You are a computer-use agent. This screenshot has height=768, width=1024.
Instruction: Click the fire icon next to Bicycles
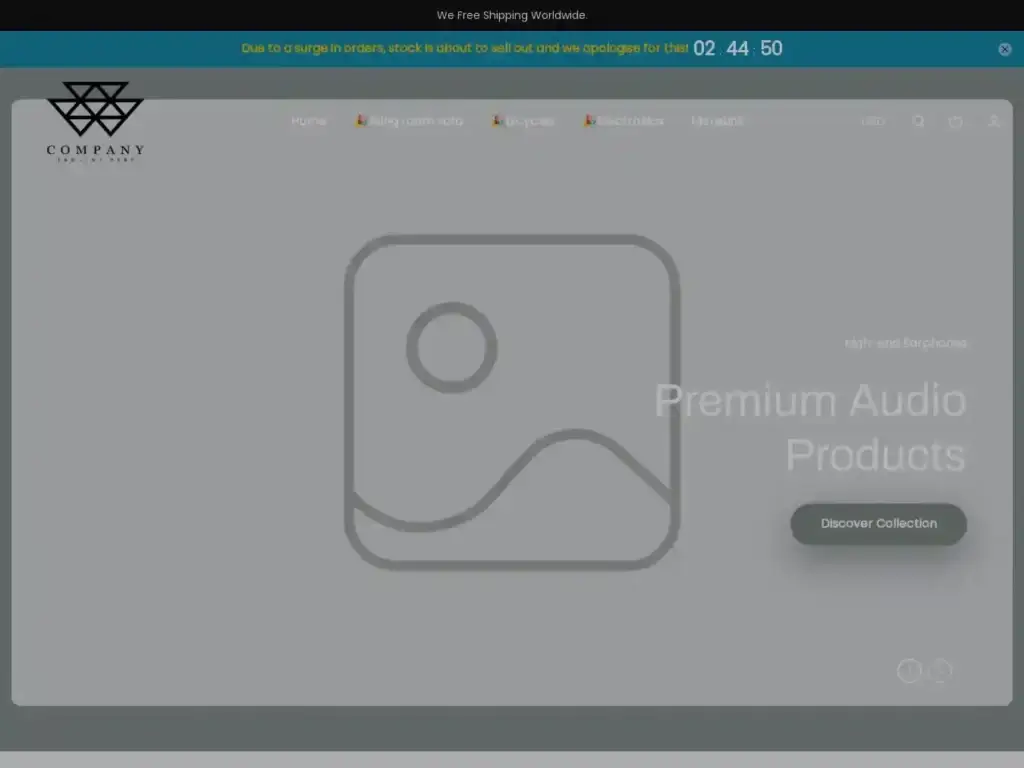pos(497,121)
